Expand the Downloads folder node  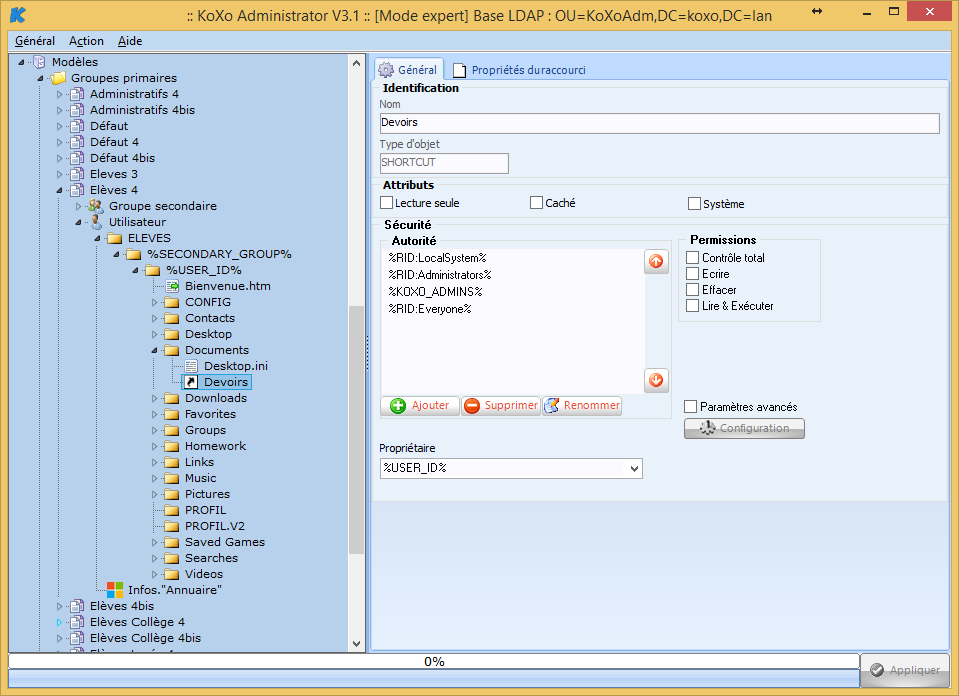[154, 398]
